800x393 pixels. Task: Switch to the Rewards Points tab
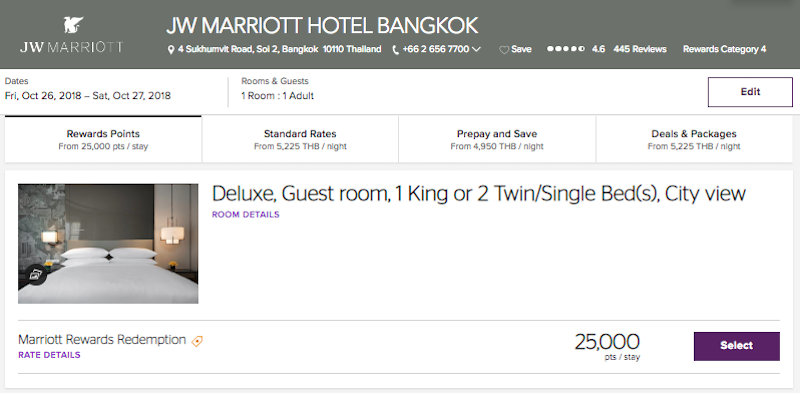[x=103, y=139]
